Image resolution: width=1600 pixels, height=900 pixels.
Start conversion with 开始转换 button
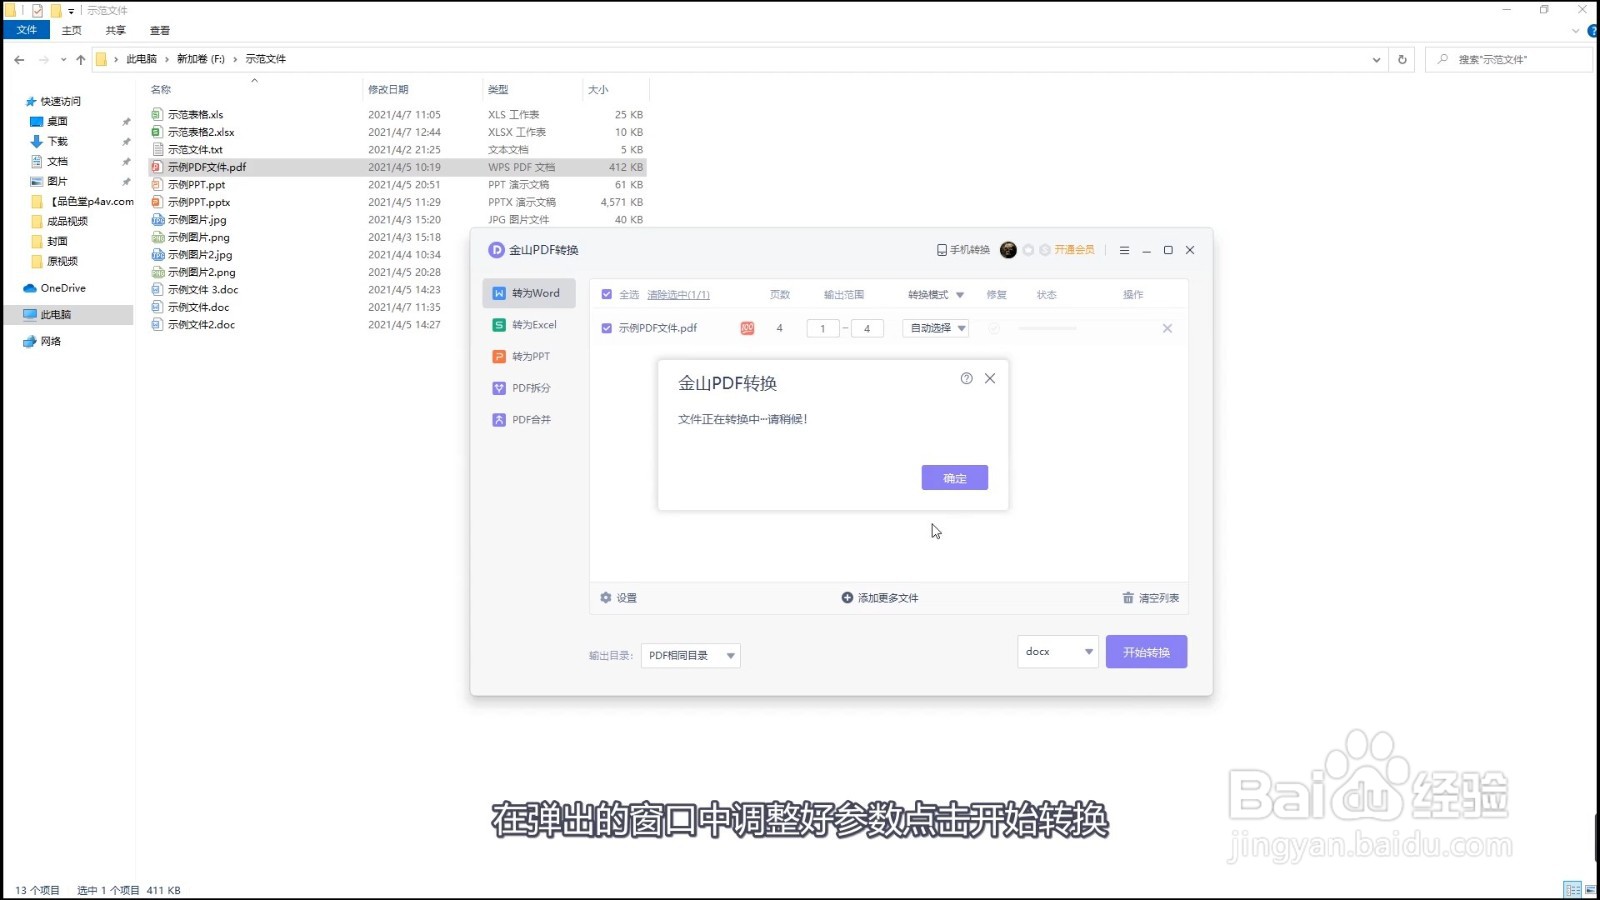point(1146,651)
